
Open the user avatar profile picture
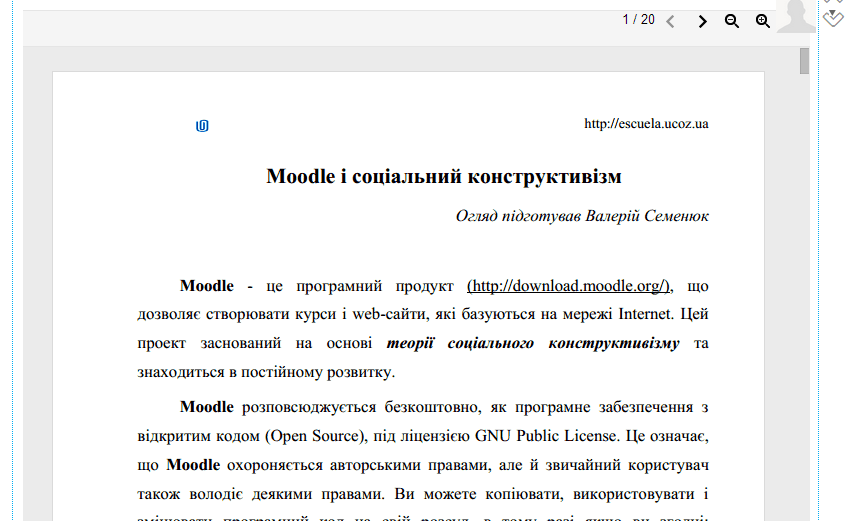pyautogui.click(x=796, y=16)
